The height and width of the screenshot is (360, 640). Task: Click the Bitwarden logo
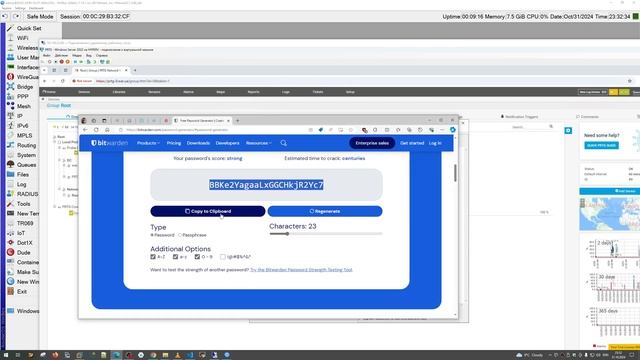coord(109,143)
